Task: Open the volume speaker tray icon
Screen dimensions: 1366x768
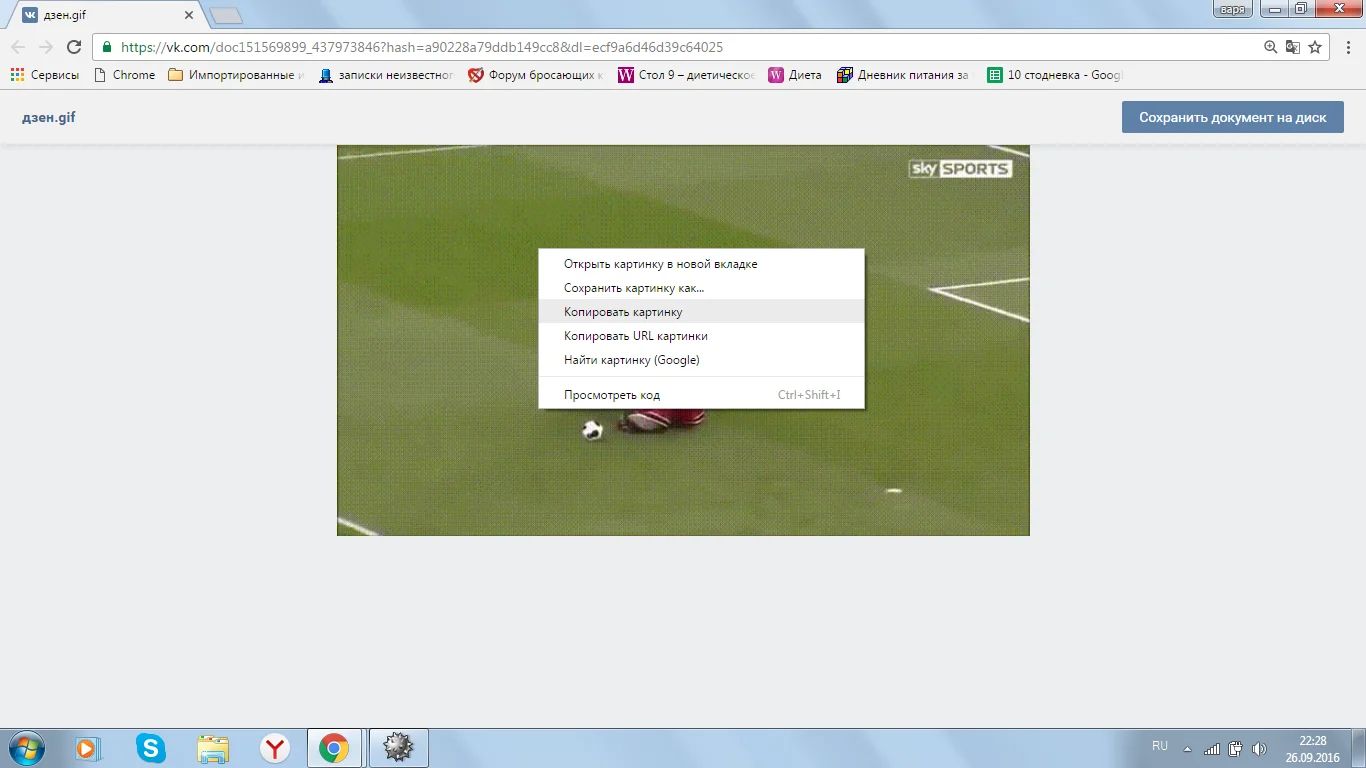Action: [x=1259, y=749]
